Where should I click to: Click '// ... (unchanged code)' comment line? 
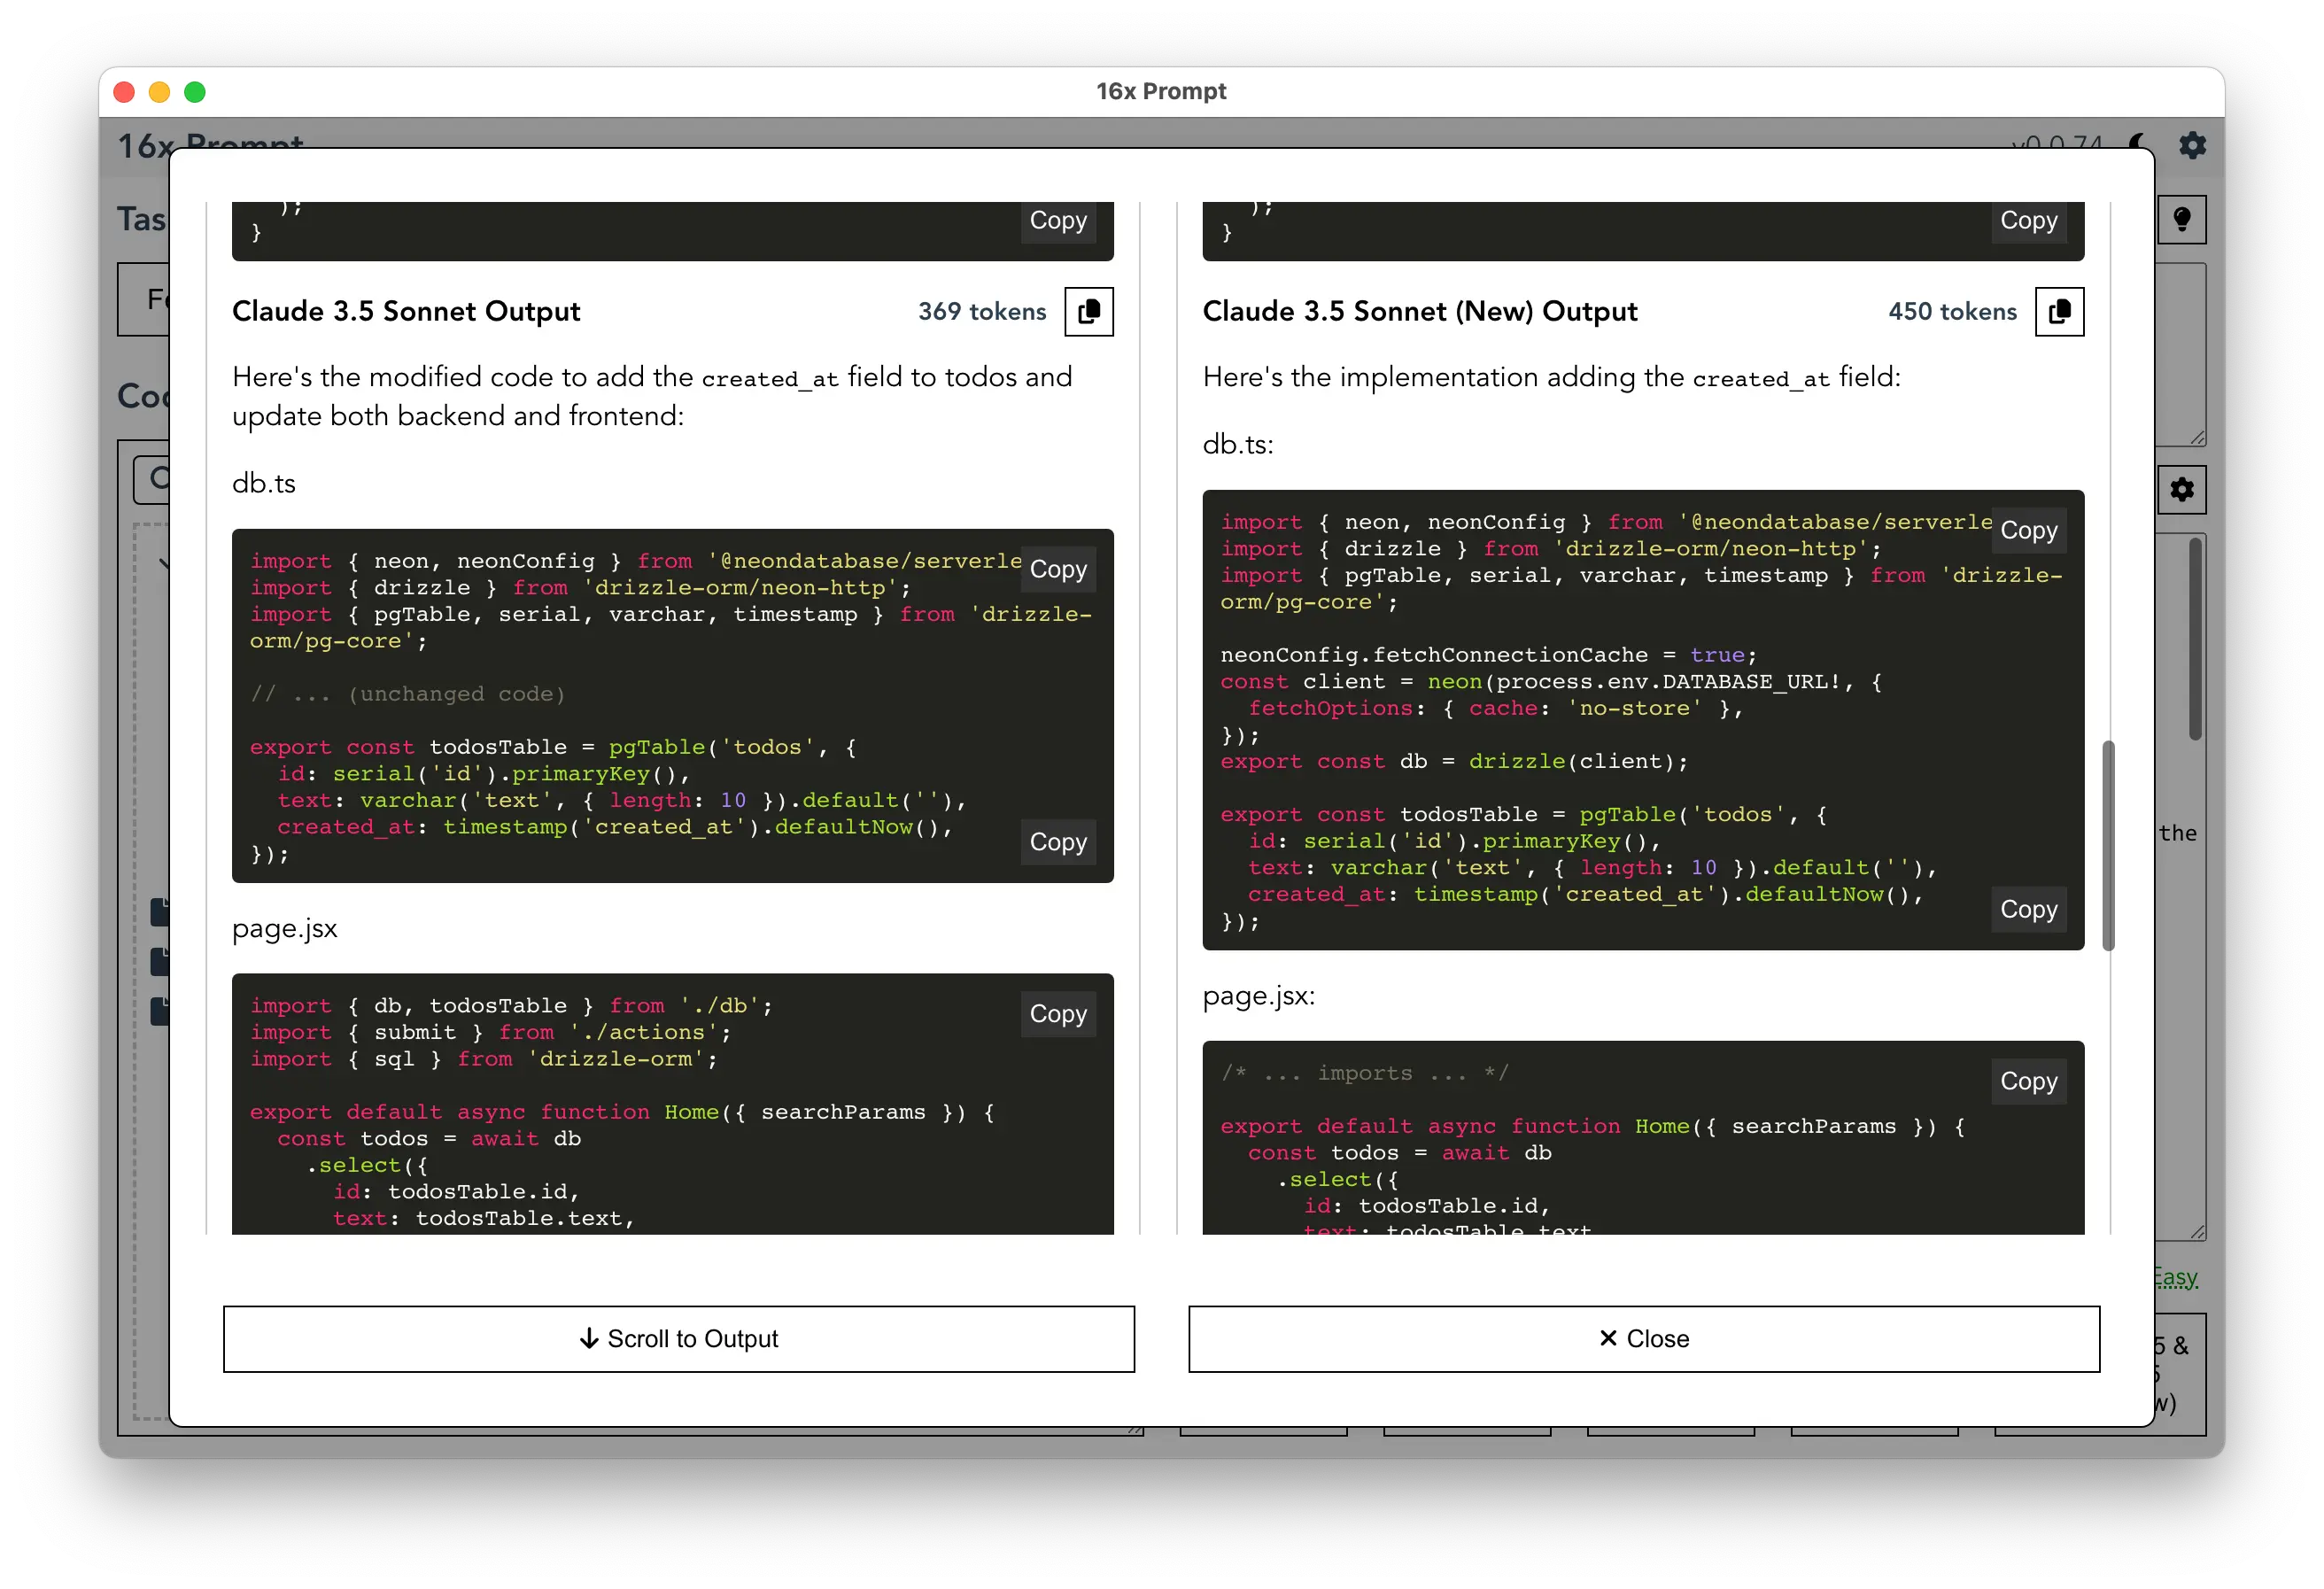coord(408,694)
